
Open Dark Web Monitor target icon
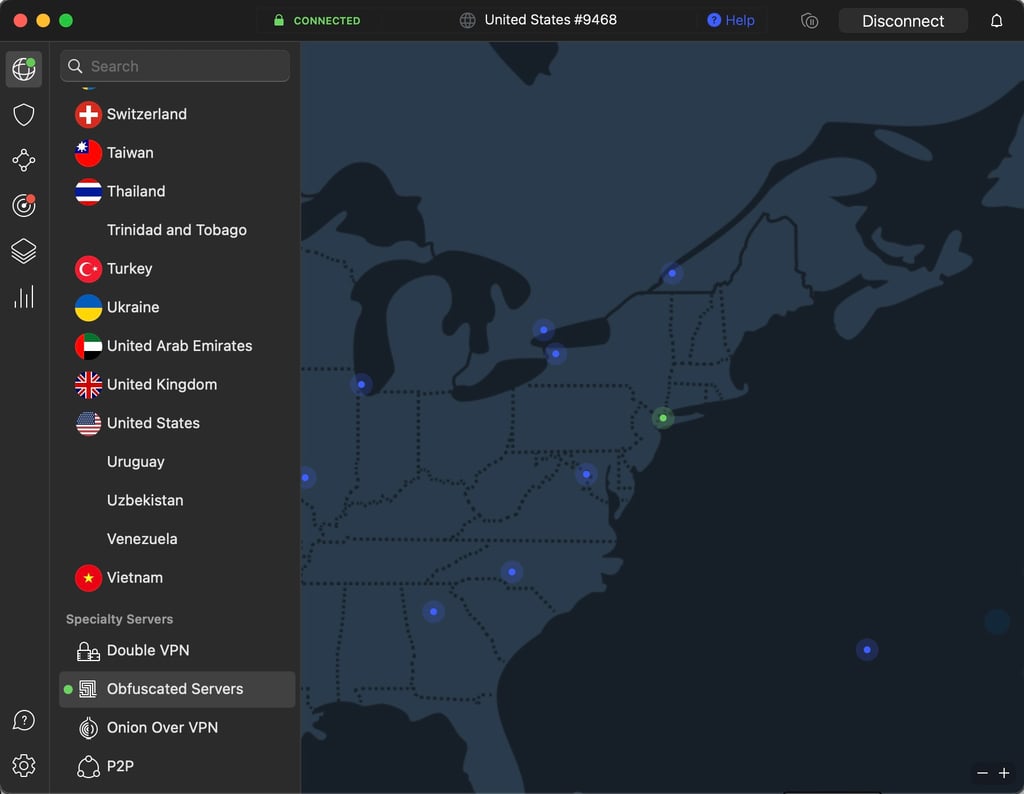click(x=24, y=206)
